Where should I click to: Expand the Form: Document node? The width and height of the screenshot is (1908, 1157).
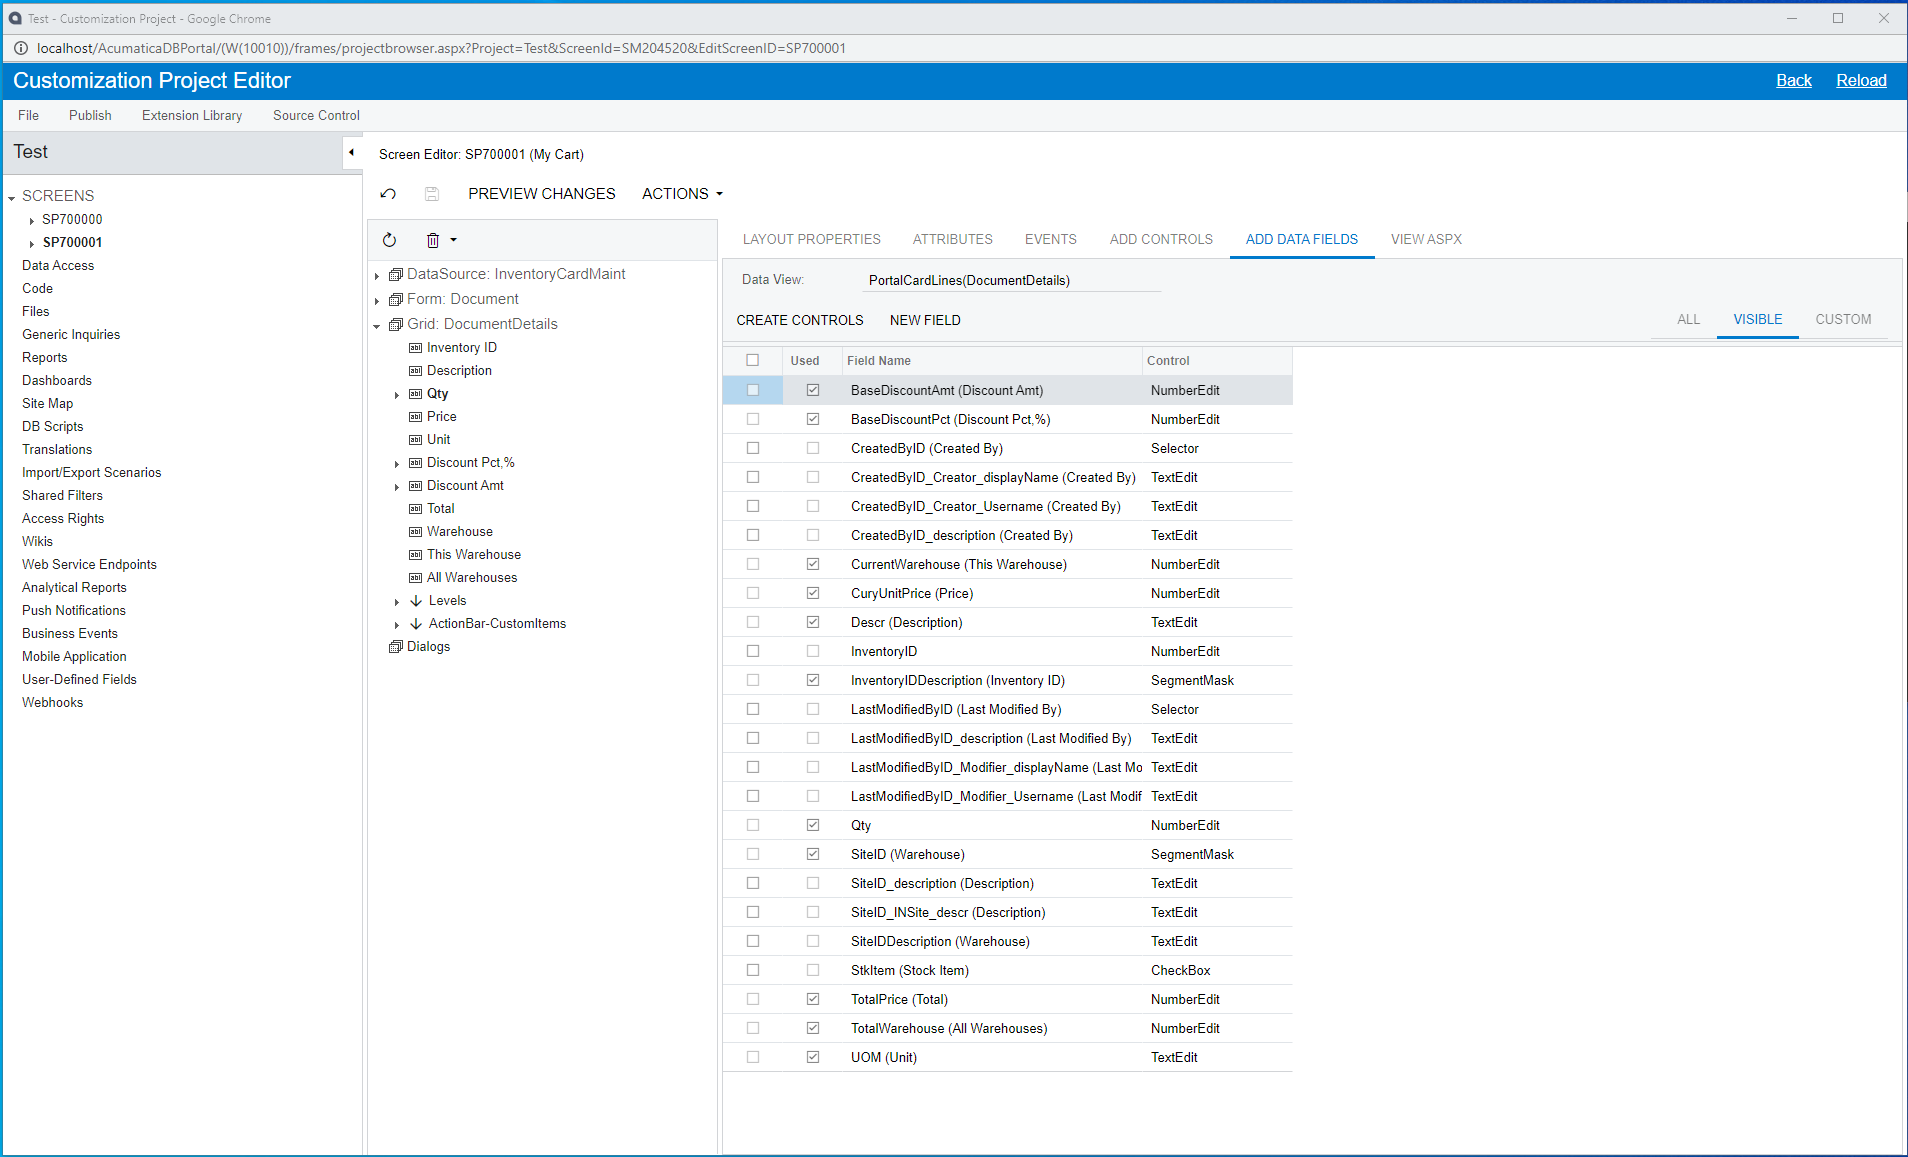377,300
